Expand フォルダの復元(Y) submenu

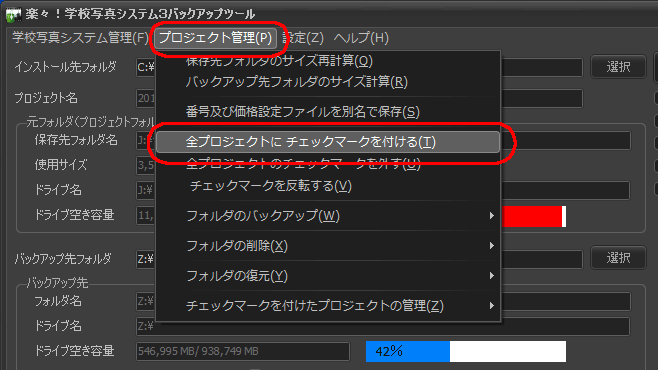point(328,276)
